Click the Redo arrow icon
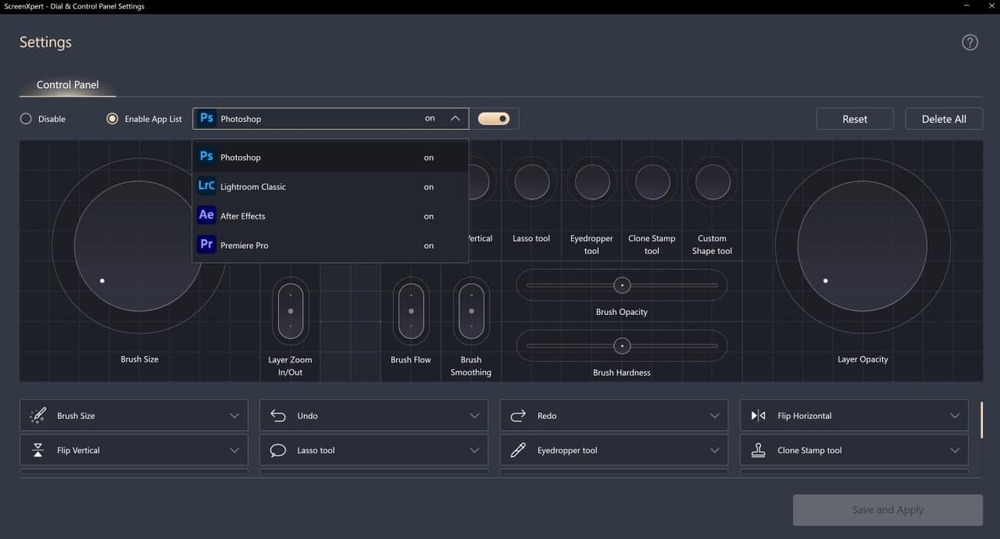 (x=518, y=415)
